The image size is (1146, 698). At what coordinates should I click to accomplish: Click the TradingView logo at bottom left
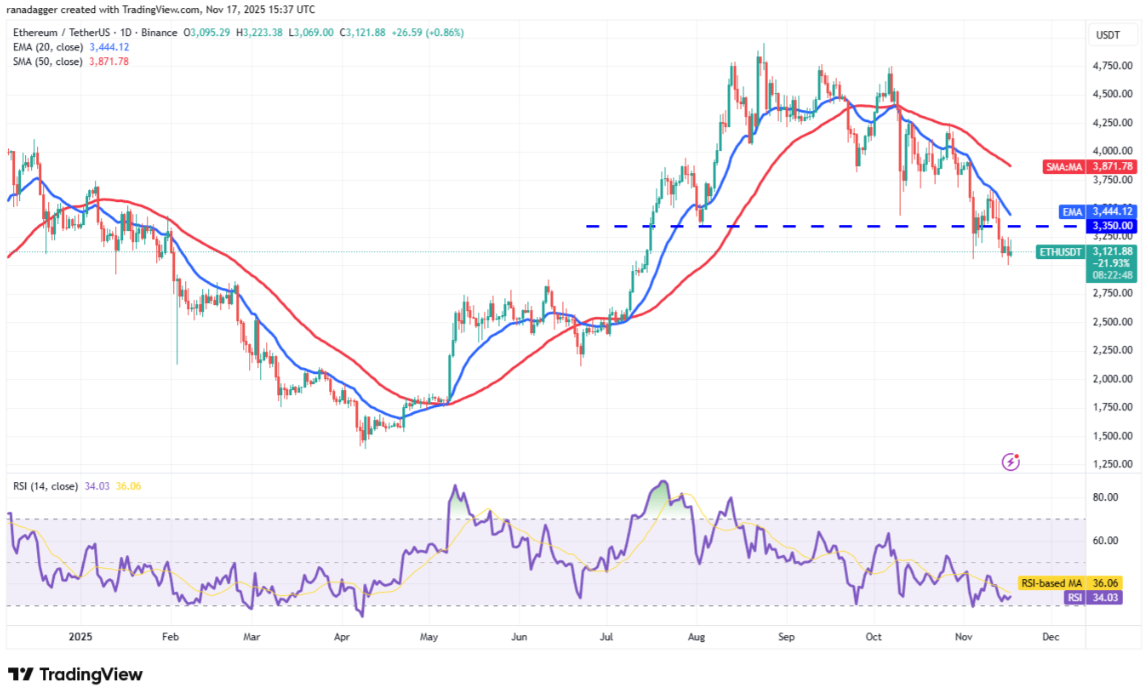tap(76, 674)
